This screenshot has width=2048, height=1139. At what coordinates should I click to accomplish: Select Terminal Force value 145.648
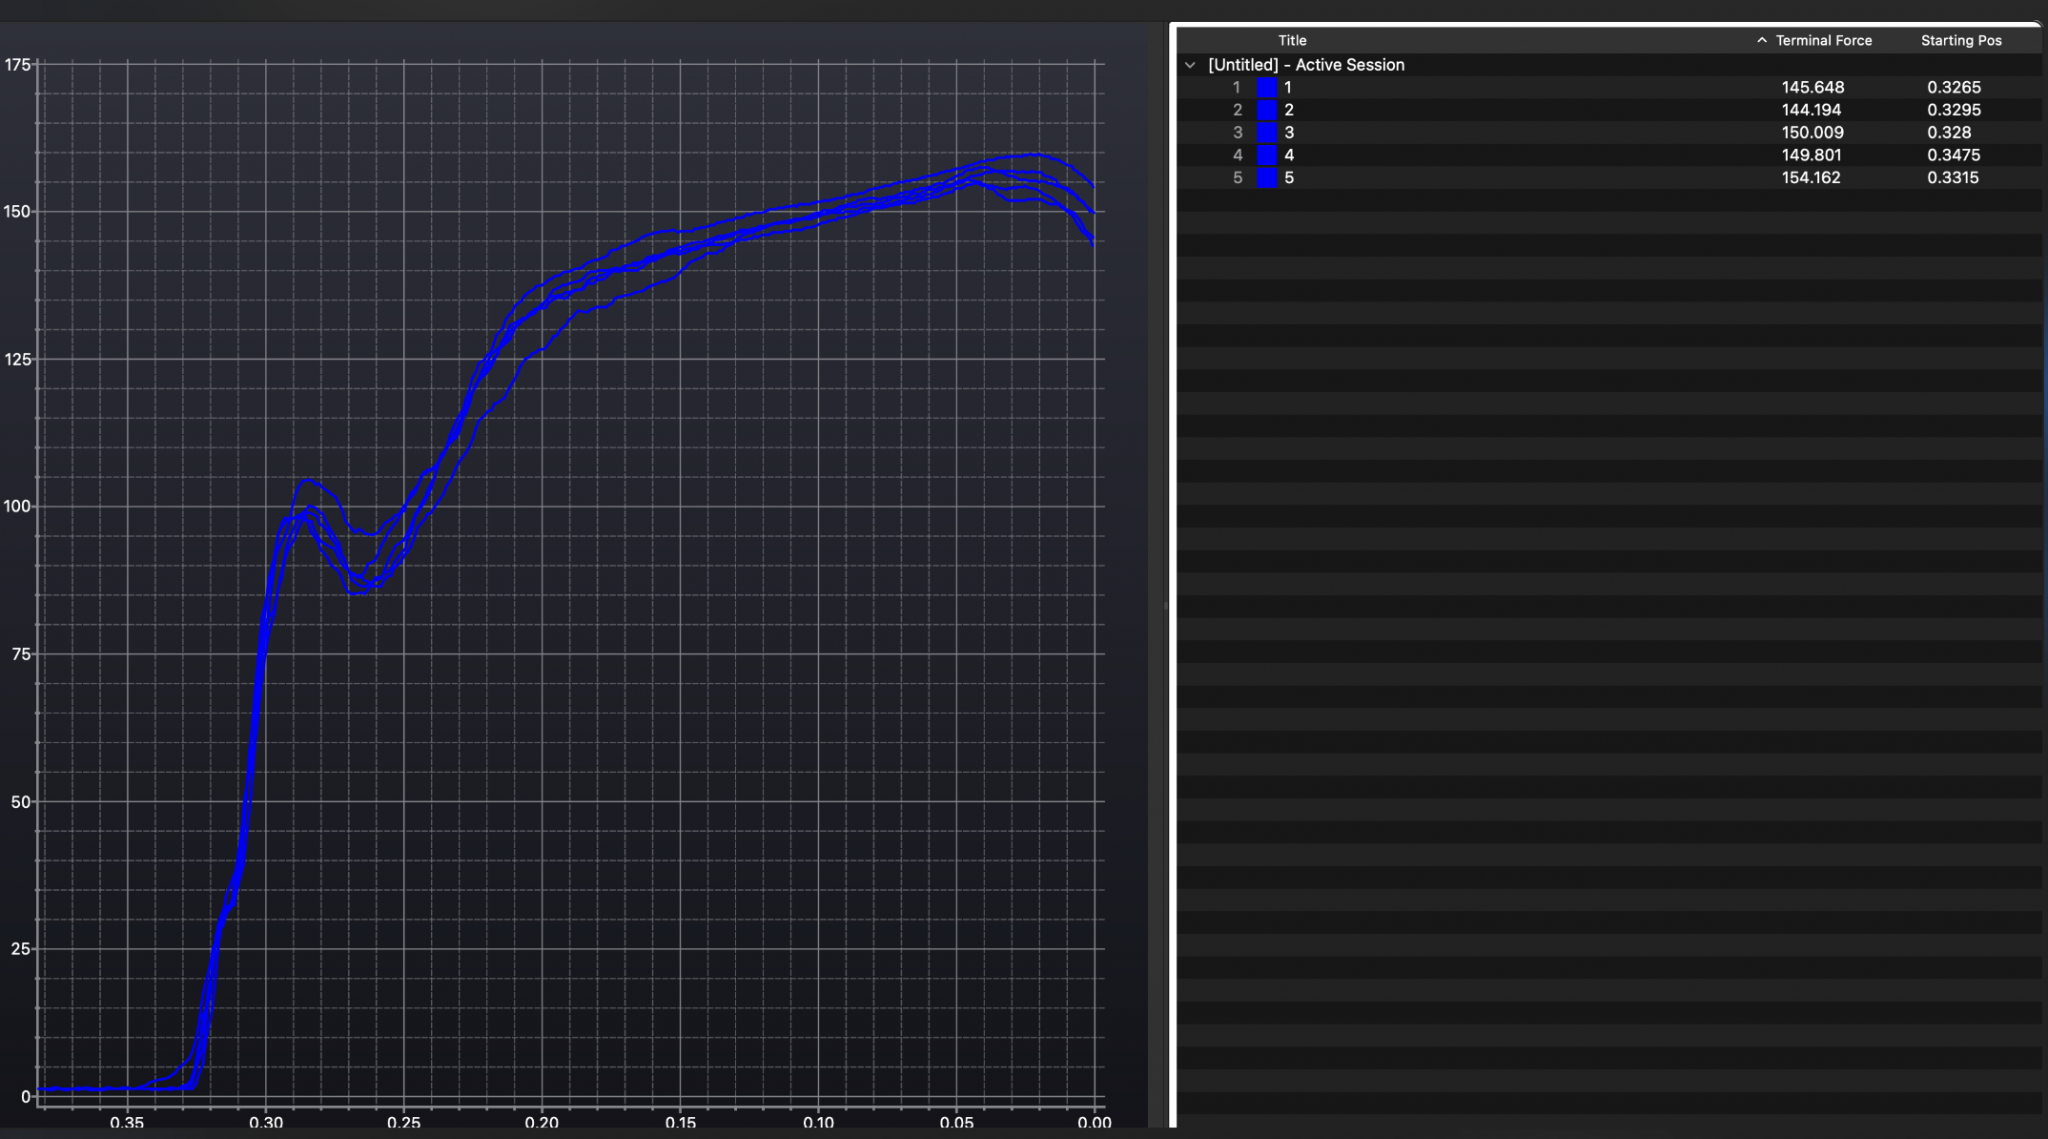click(x=1812, y=87)
